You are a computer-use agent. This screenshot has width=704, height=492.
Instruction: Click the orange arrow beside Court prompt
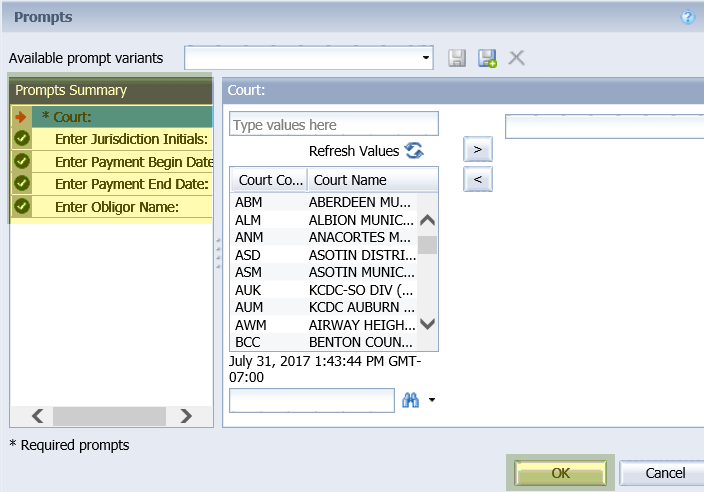click(21, 117)
